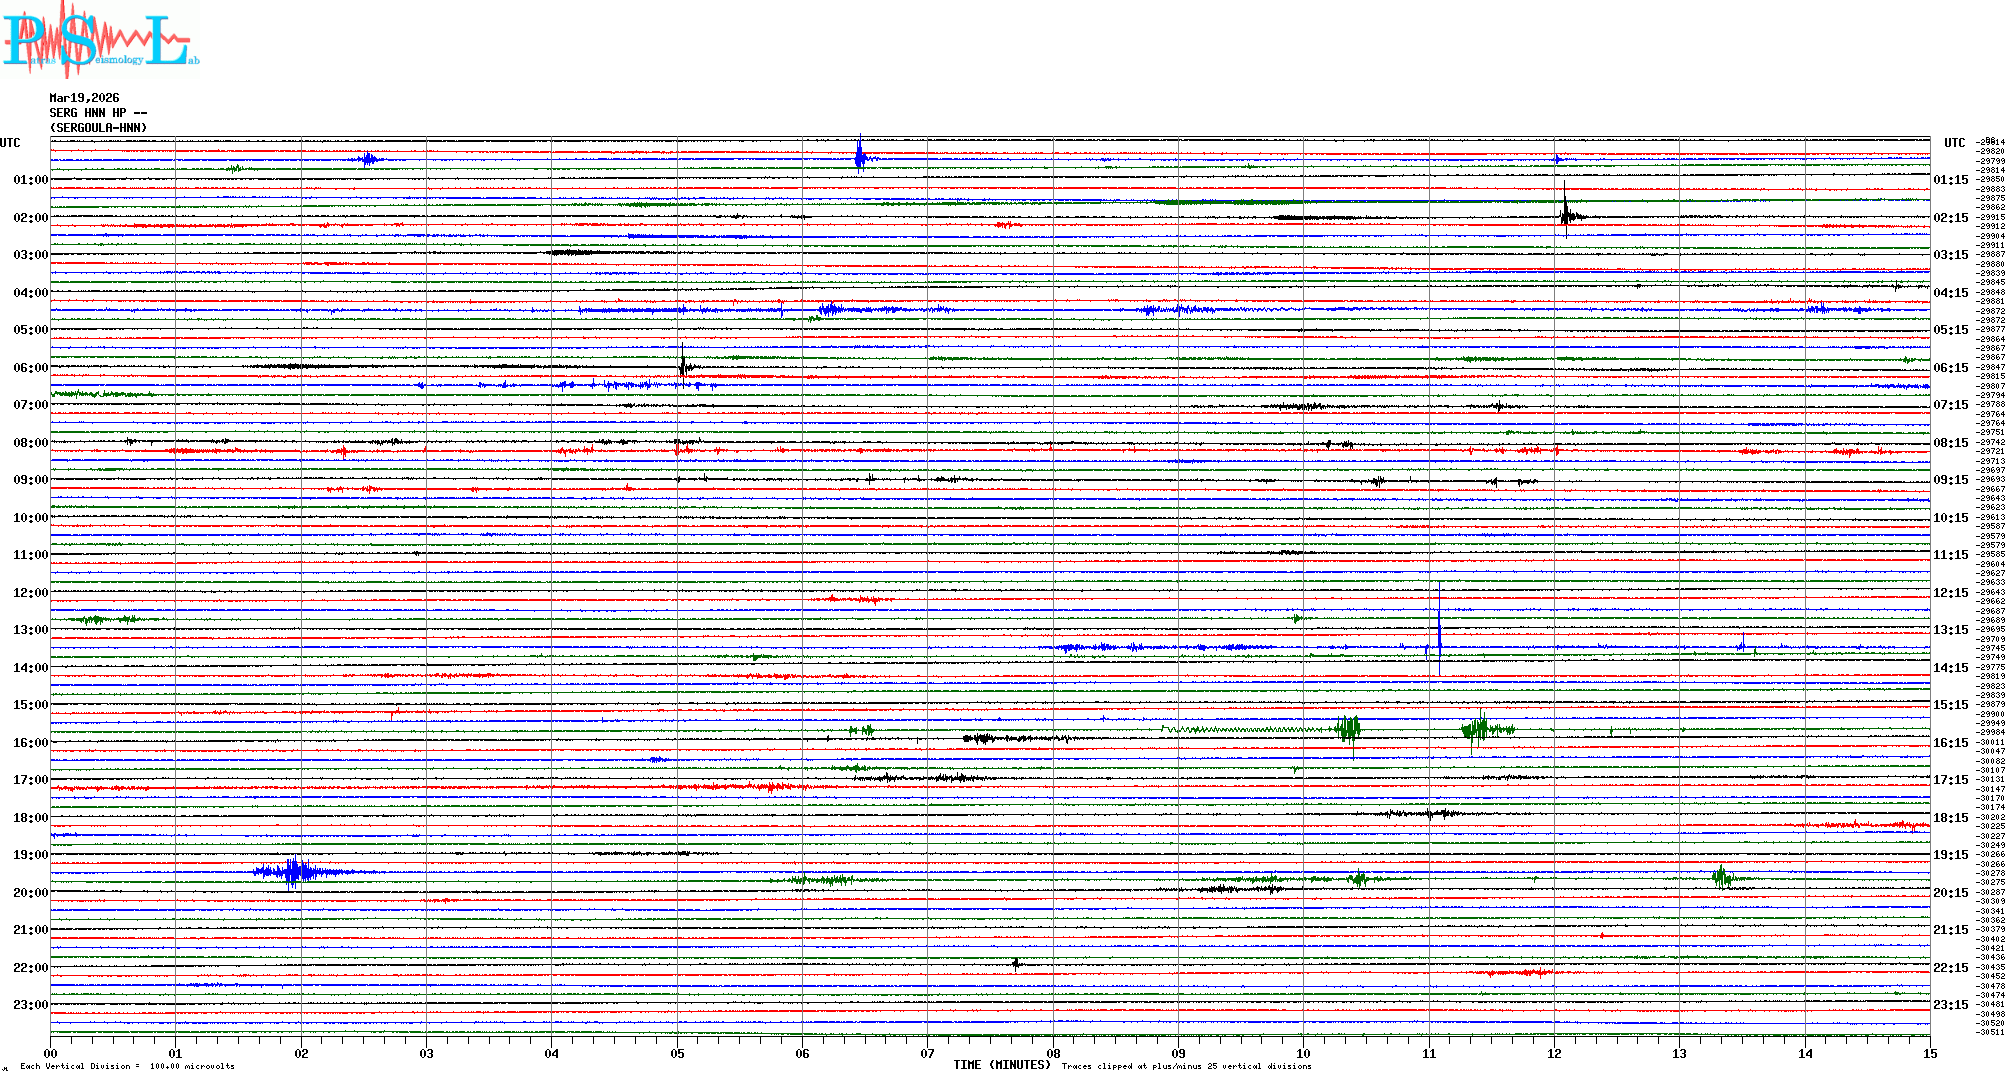The width and height of the screenshot is (2010, 1080).
Task: Click the PSL Seismology Lab logo
Action: click(x=100, y=40)
